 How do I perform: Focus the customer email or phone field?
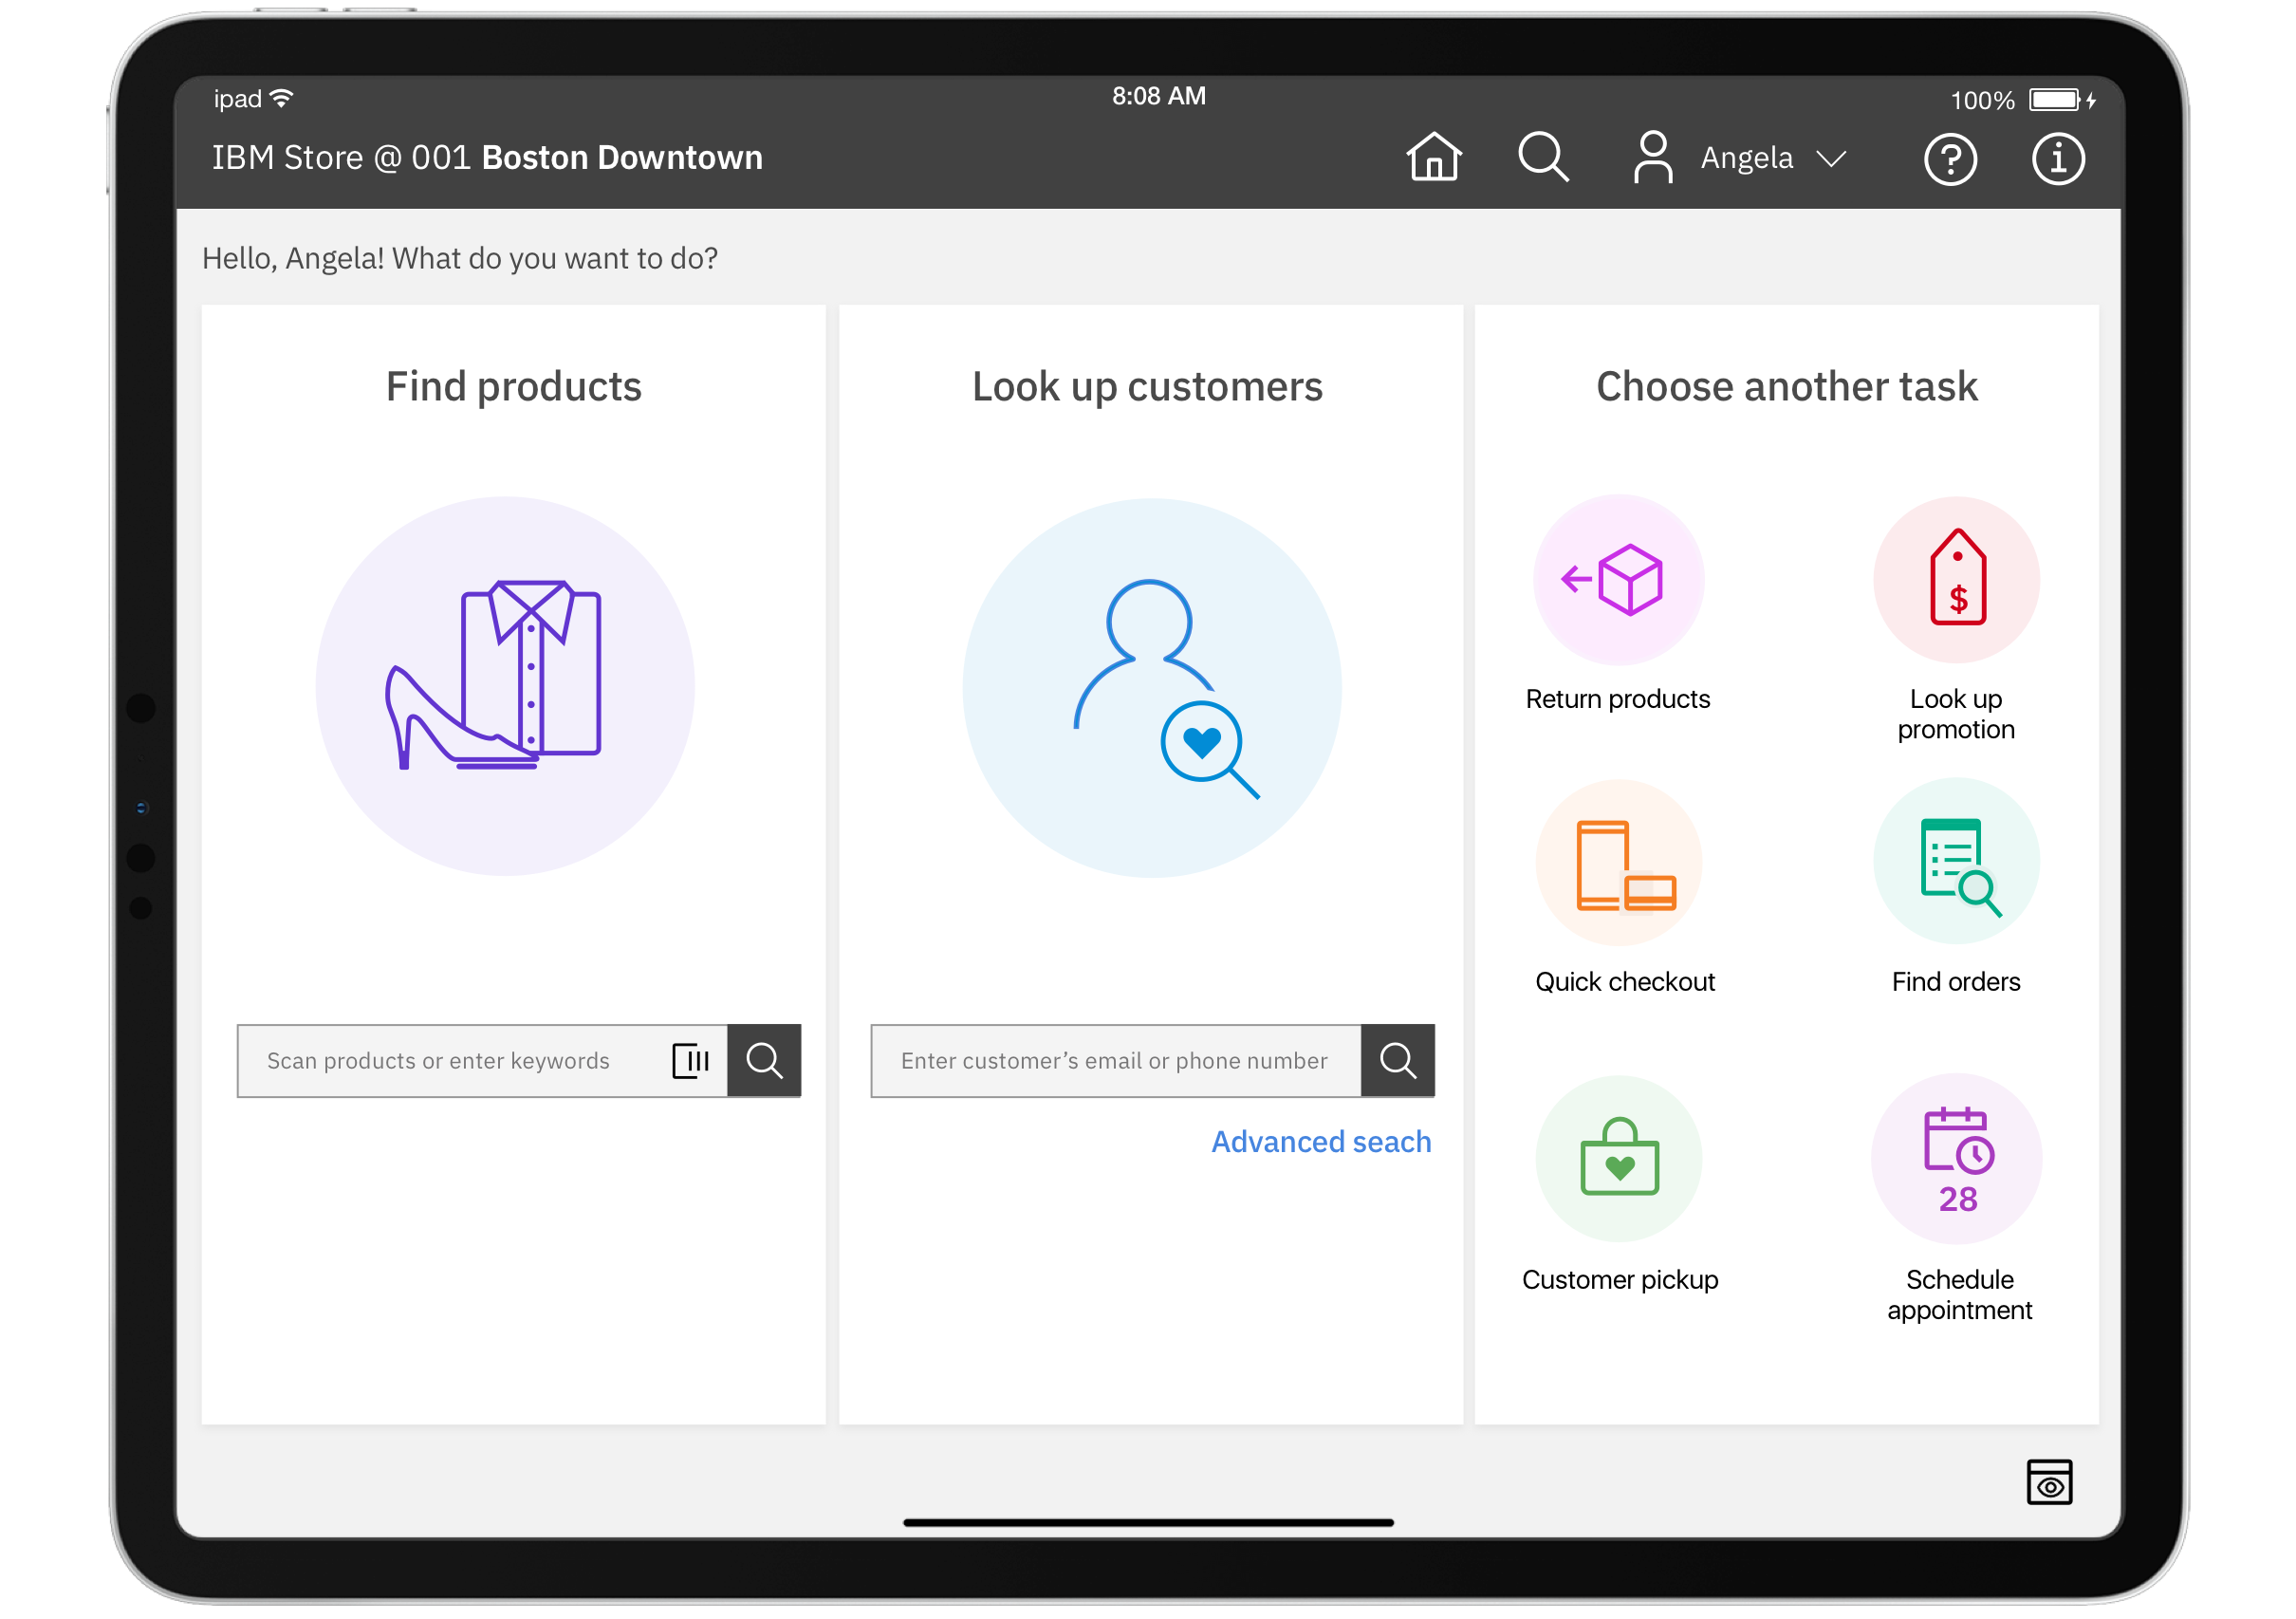[1114, 1061]
